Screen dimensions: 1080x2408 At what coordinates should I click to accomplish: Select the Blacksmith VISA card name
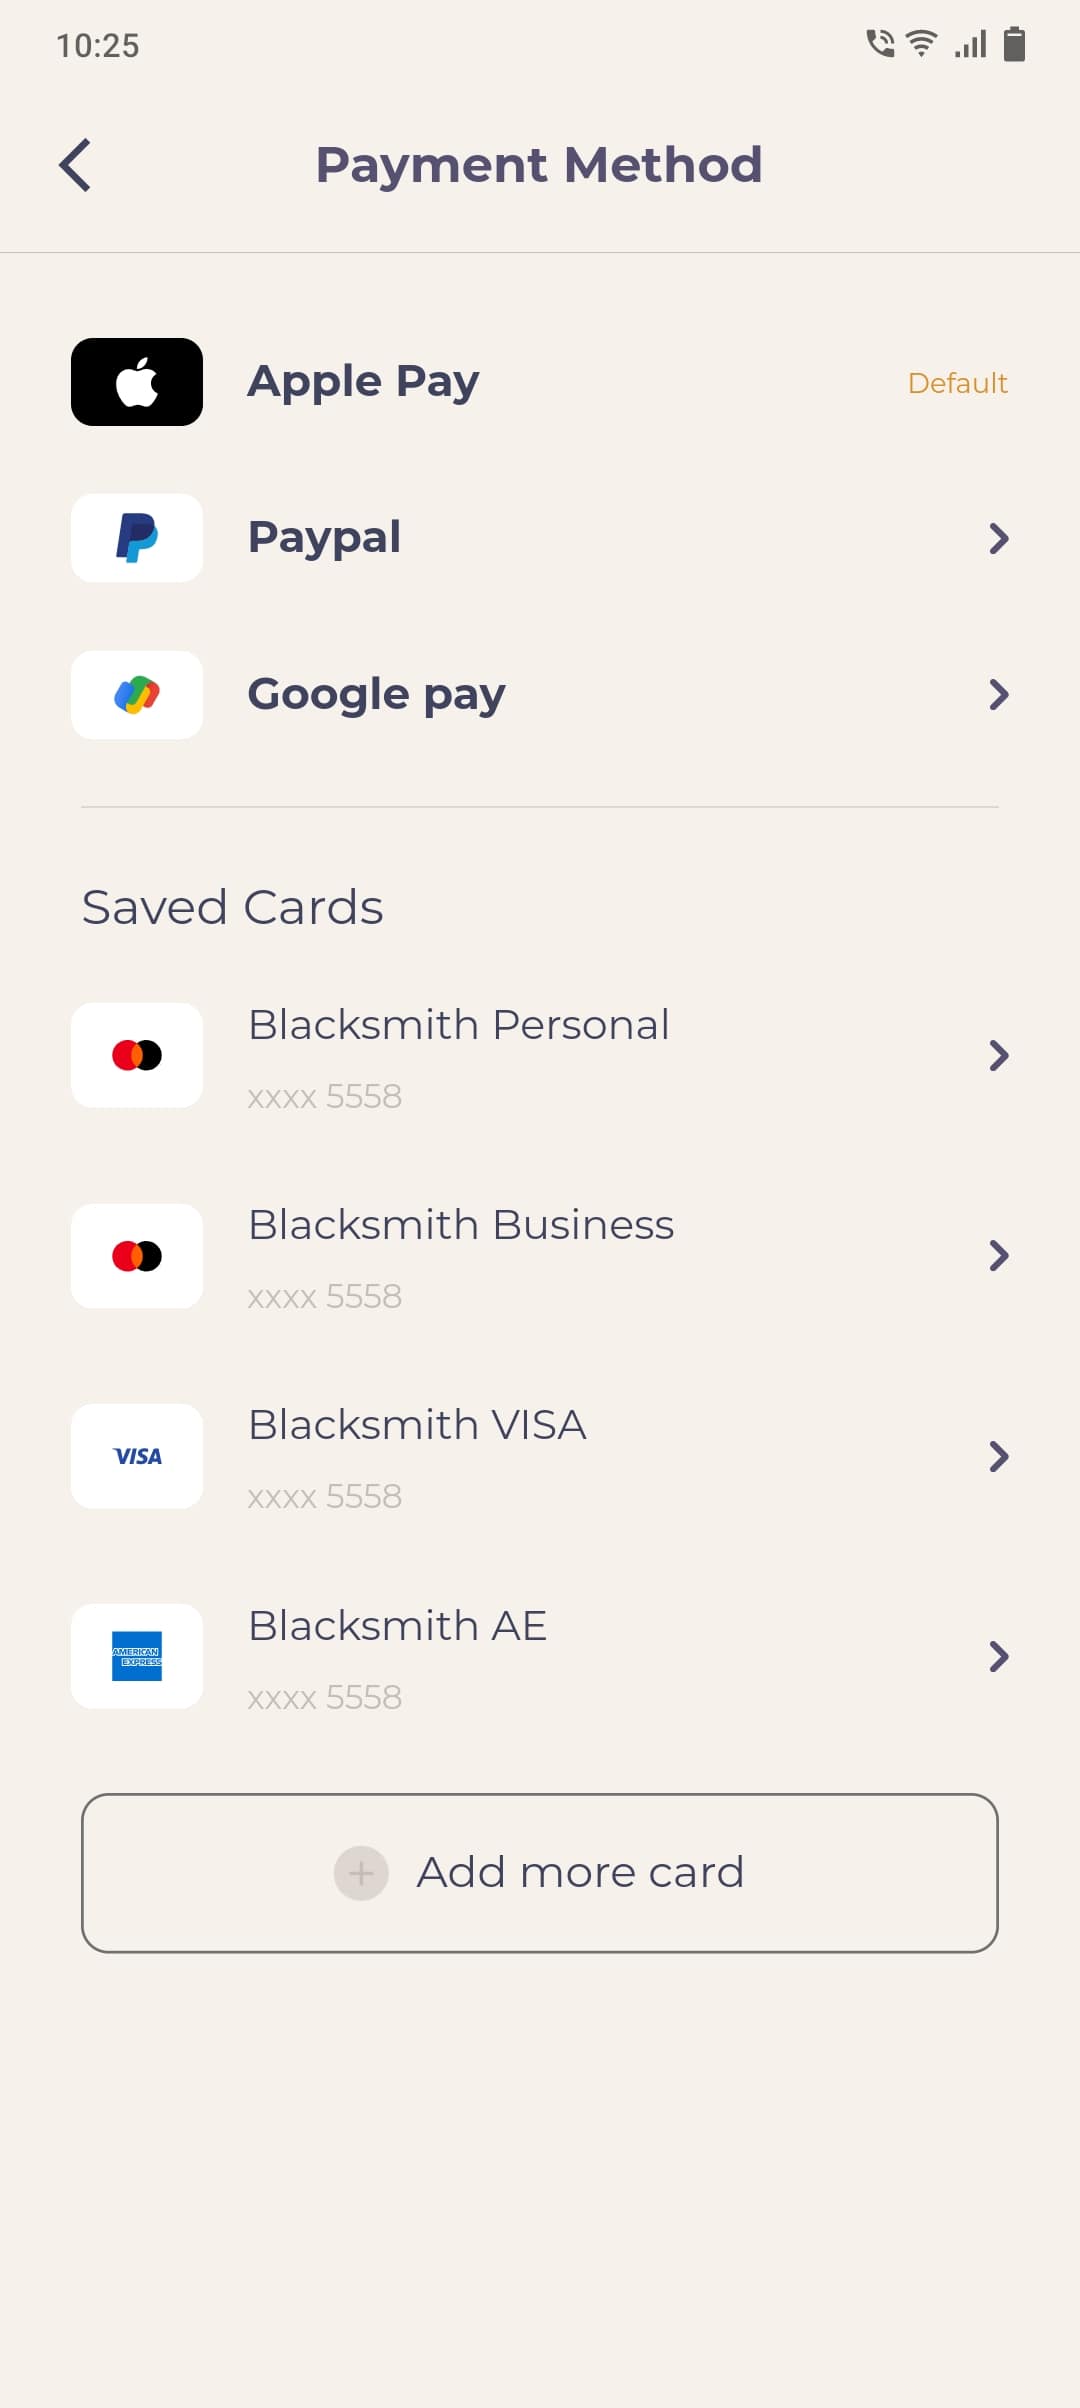(x=417, y=1425)
